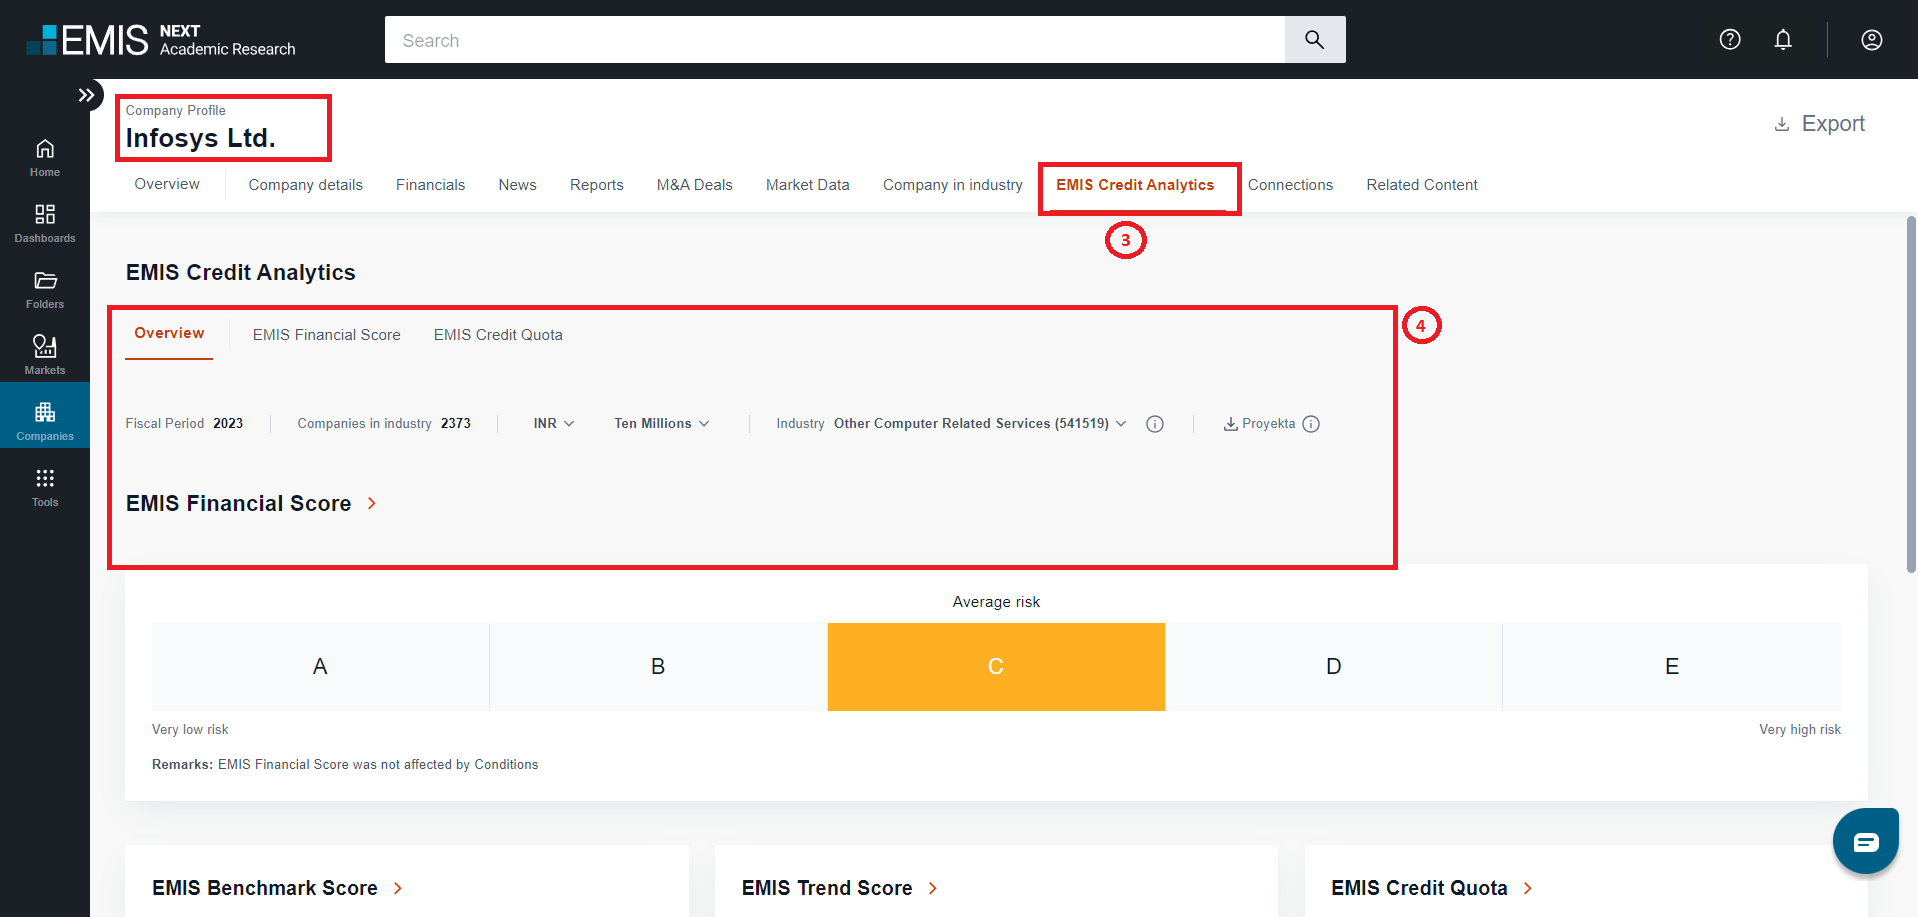Click the risk grade D cell

pyautogui.click(x=1334, y=667)
